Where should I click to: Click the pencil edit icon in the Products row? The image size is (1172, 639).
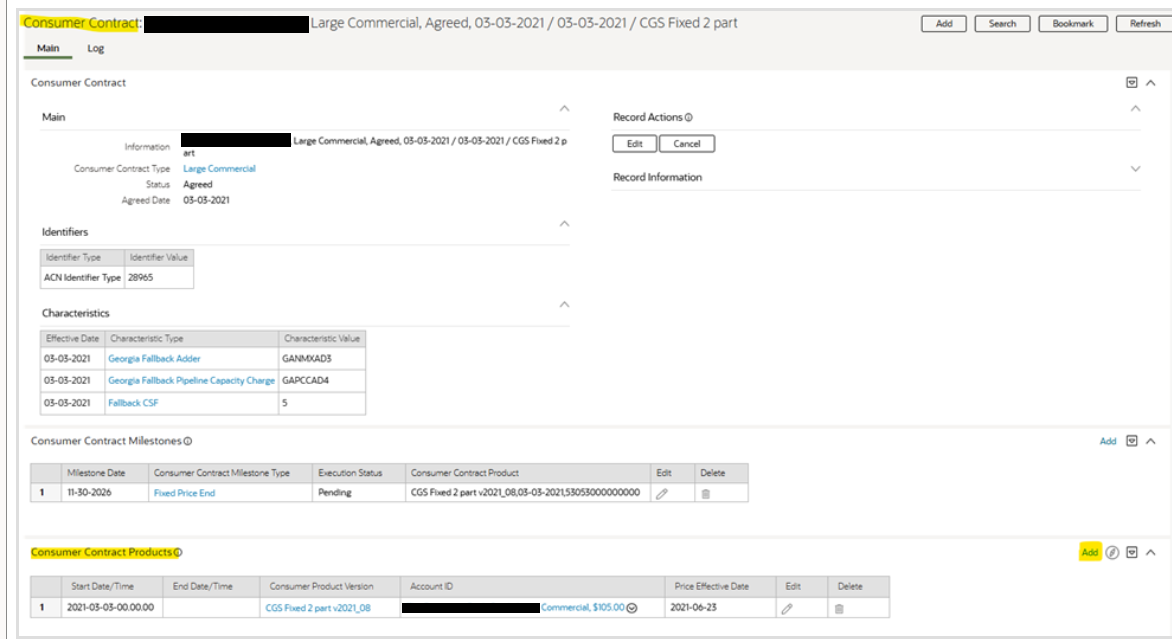pos(787,608)
